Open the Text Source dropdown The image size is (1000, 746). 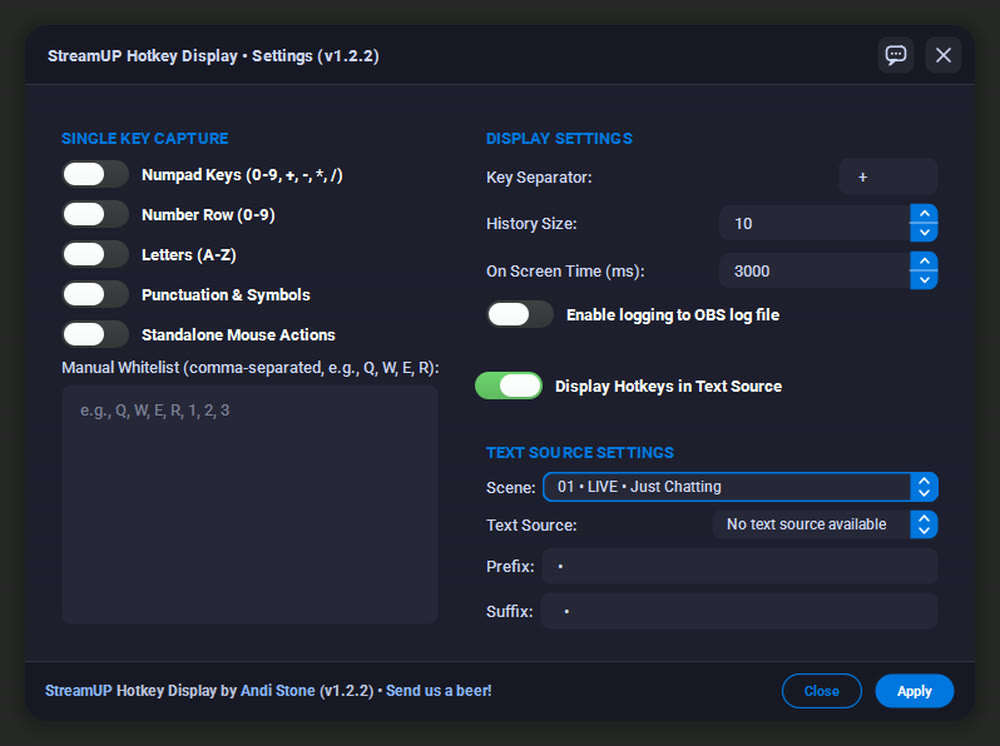[825, 524]
